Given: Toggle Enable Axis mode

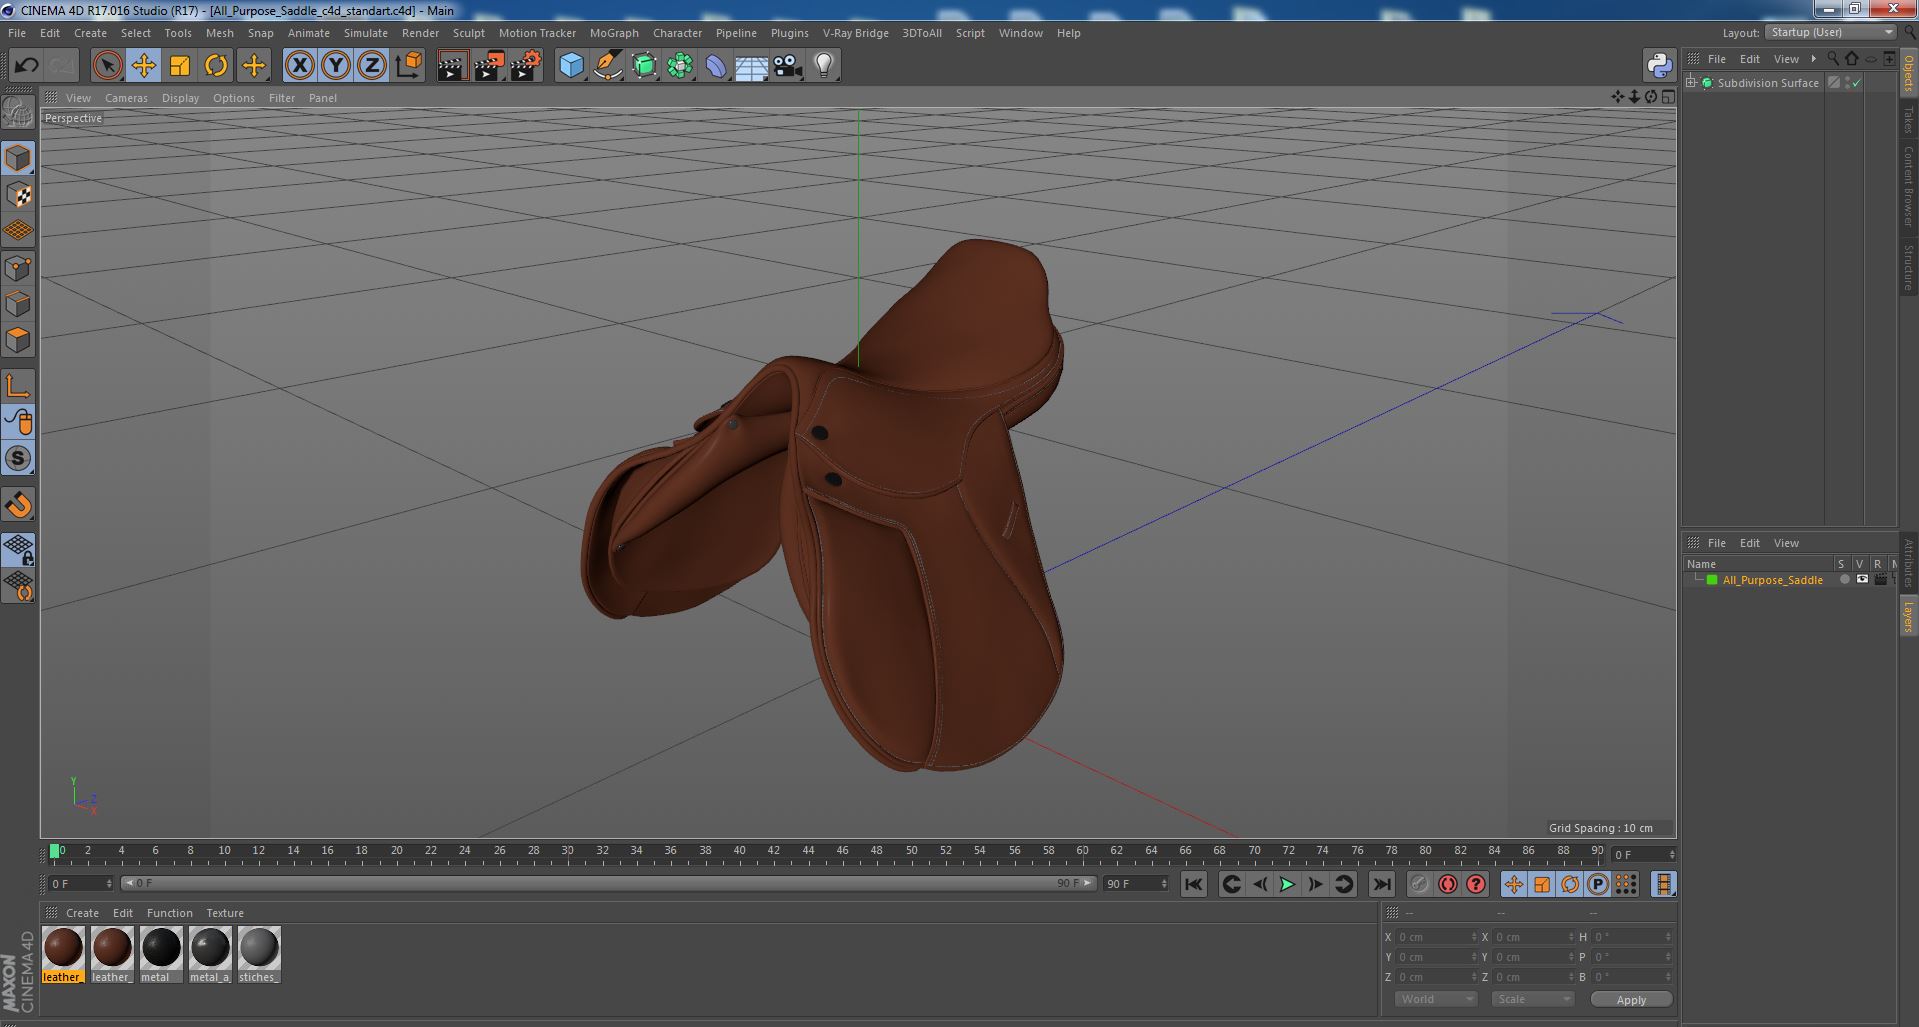Looking at the screenshot, I should tap(18, 386).
